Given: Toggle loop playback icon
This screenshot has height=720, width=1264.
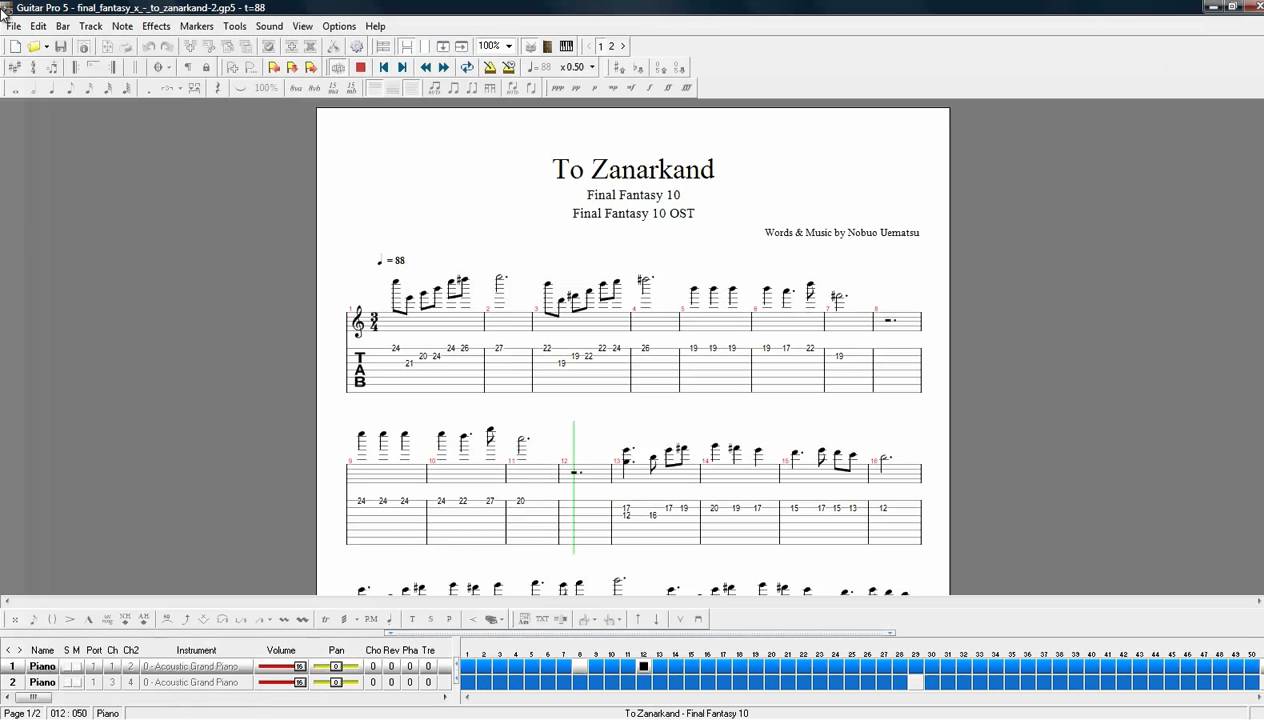Looking at the screenshot, I should point(467,67).
